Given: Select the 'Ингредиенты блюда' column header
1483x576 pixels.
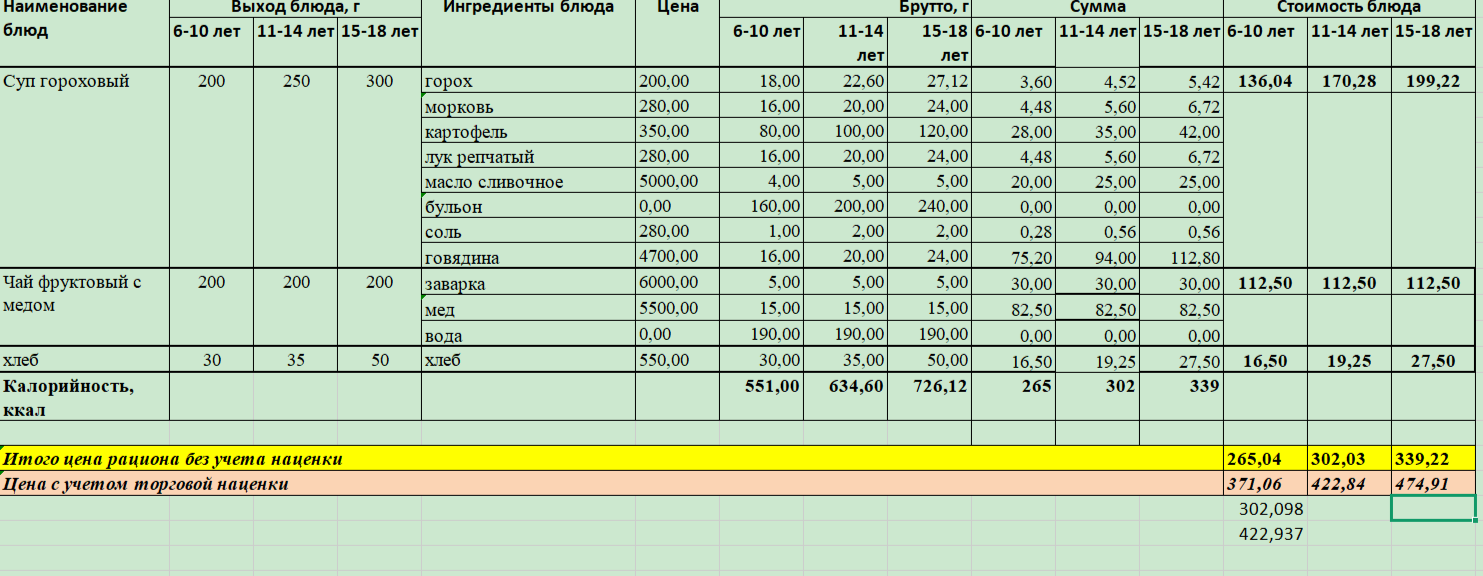Looking at the screenshot, I should click(x=528, y=8).
